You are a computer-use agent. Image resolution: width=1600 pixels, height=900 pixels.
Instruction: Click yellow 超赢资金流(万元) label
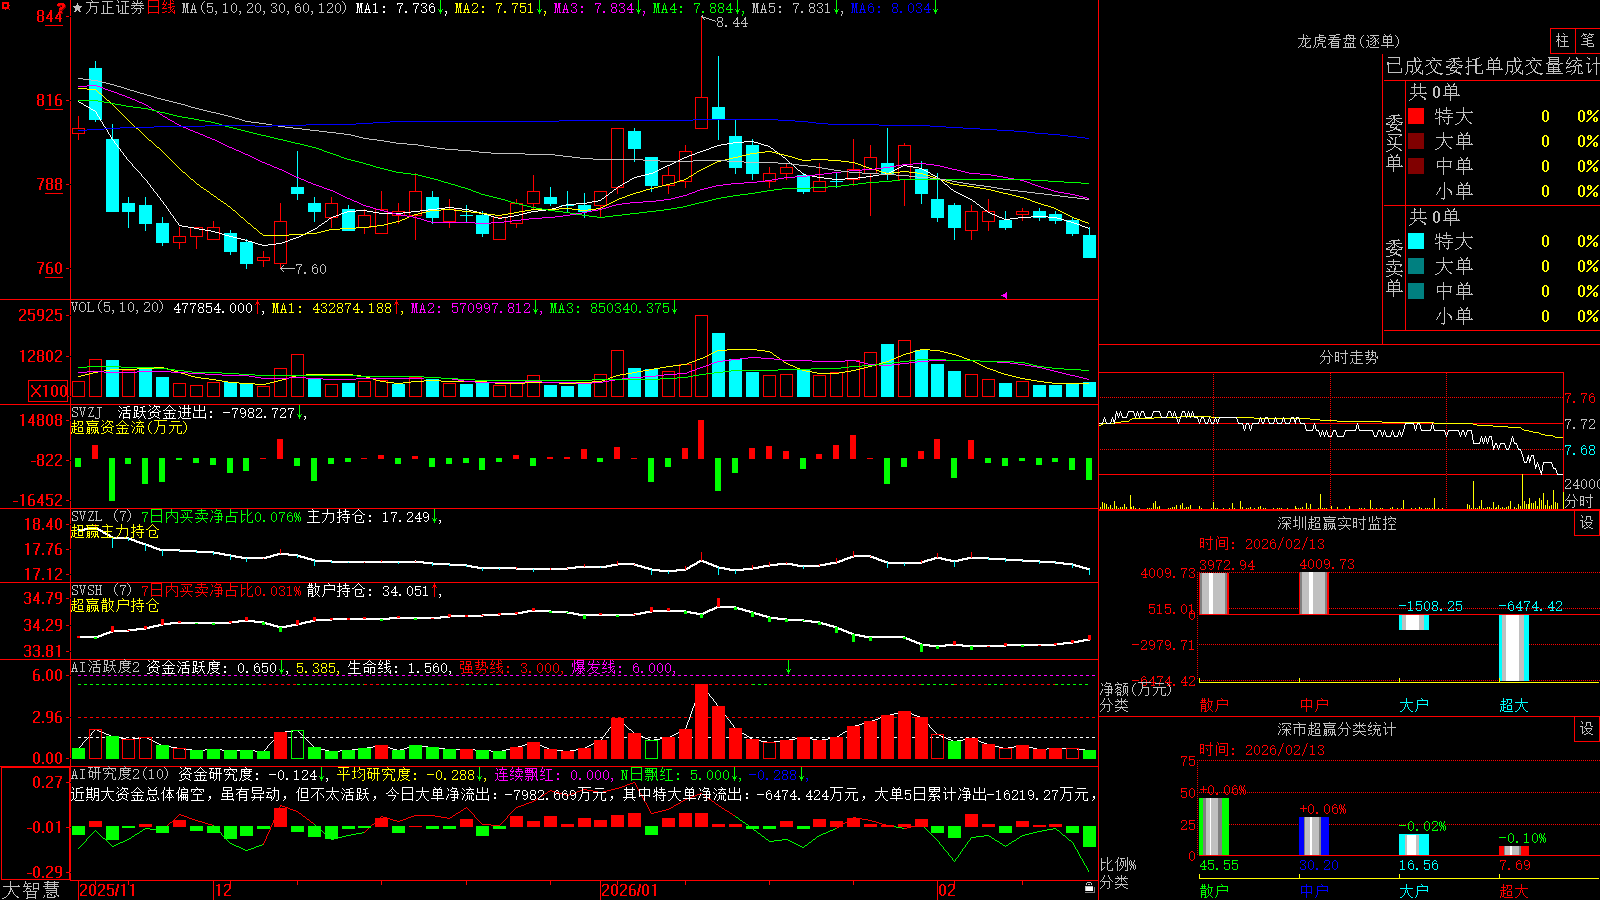(129, 427)
